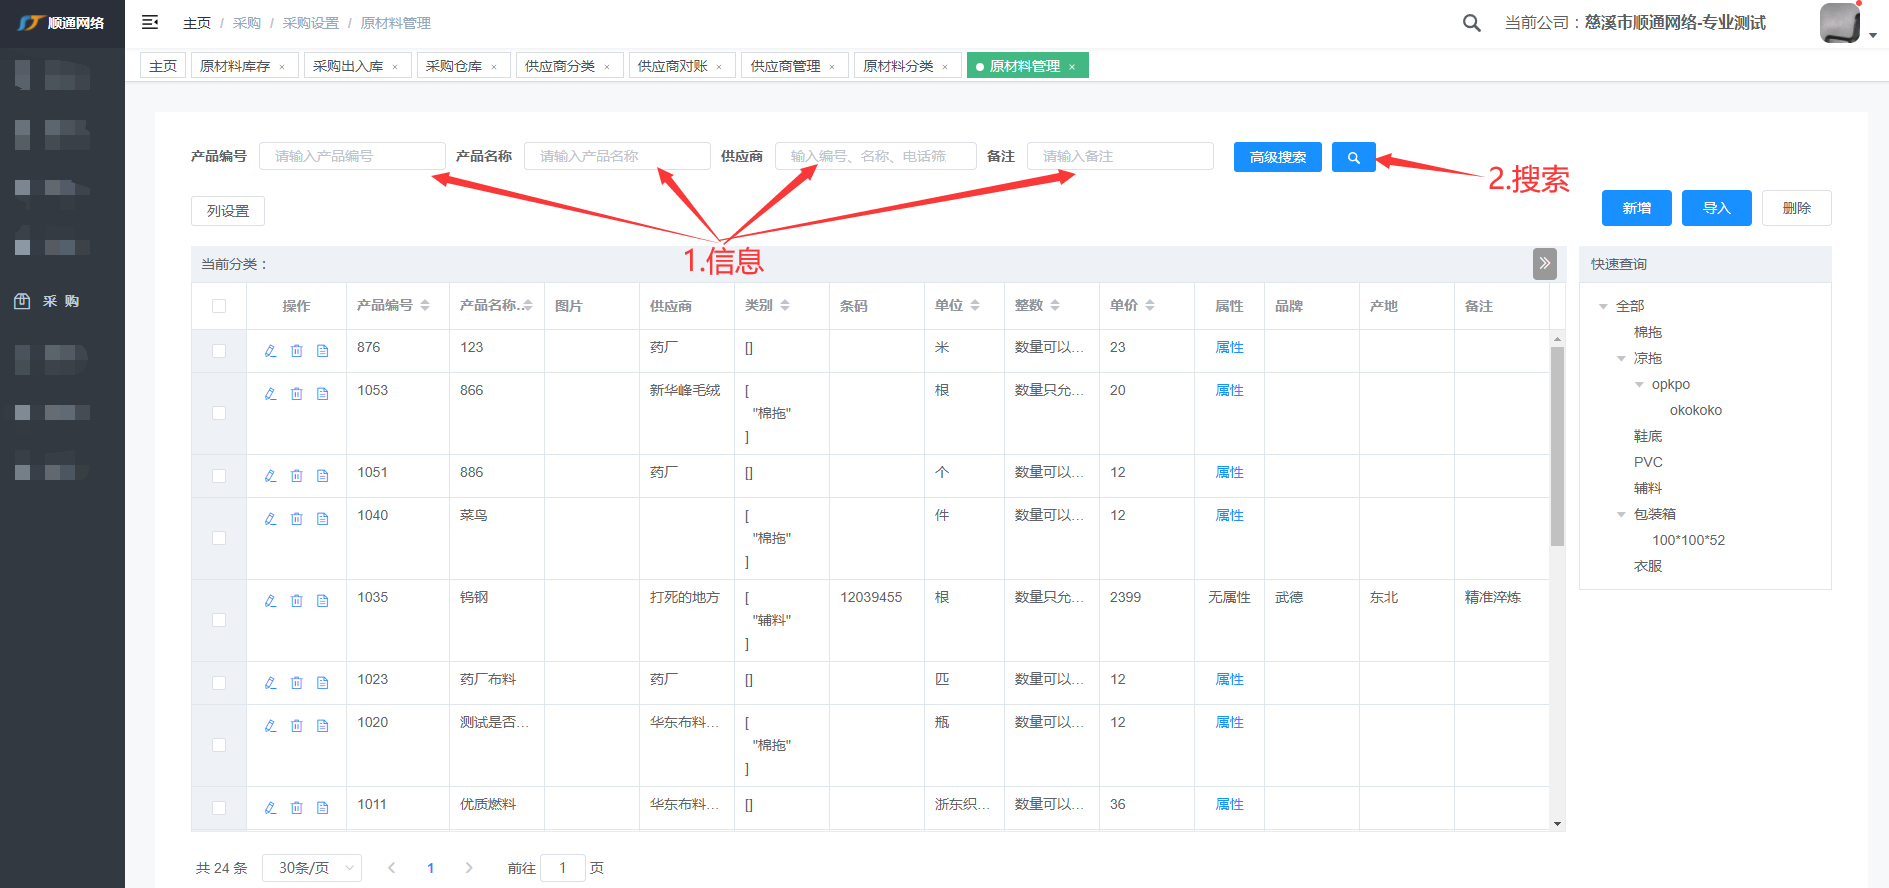The image size is (1889, 888).
Task: Click the delete trash icon for product 1053
Action: [x=296, y=393]
